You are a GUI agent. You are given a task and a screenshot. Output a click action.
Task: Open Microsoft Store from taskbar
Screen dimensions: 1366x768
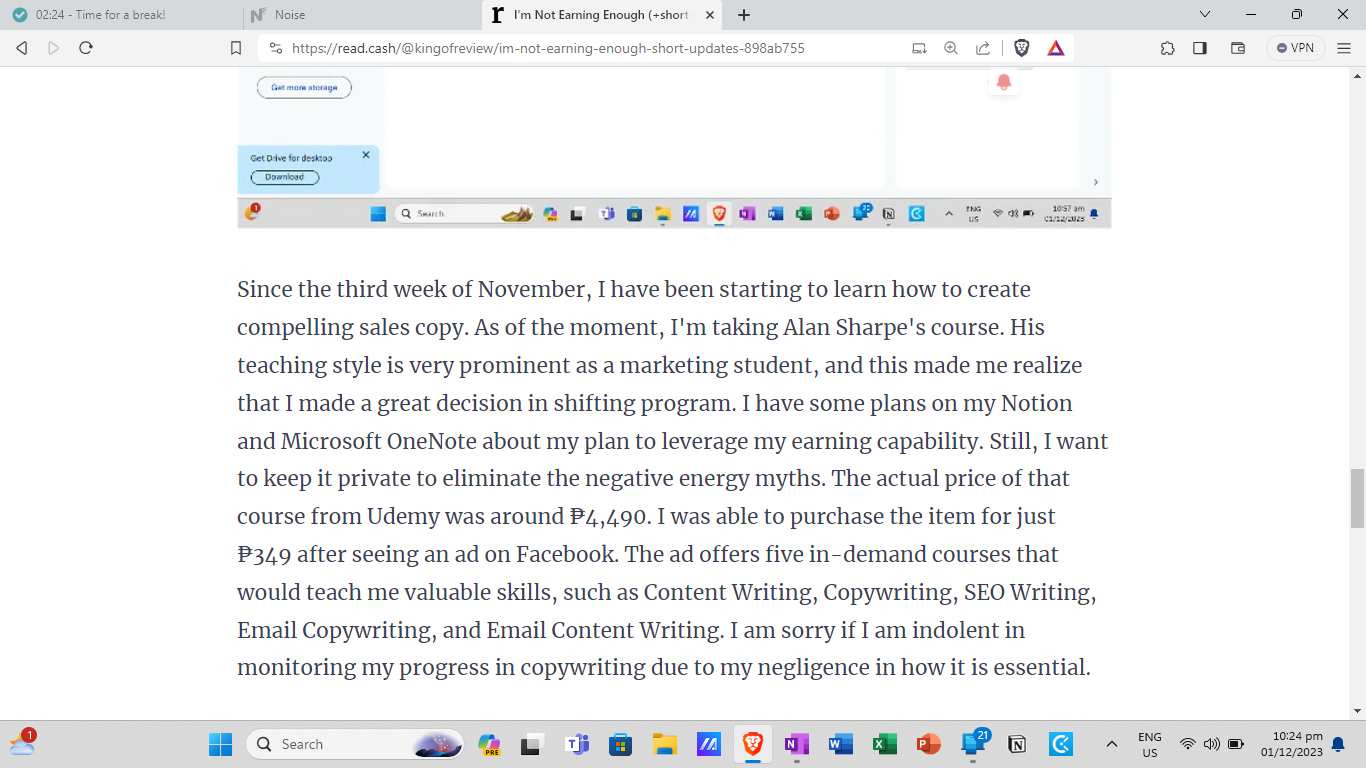(621, 744)
